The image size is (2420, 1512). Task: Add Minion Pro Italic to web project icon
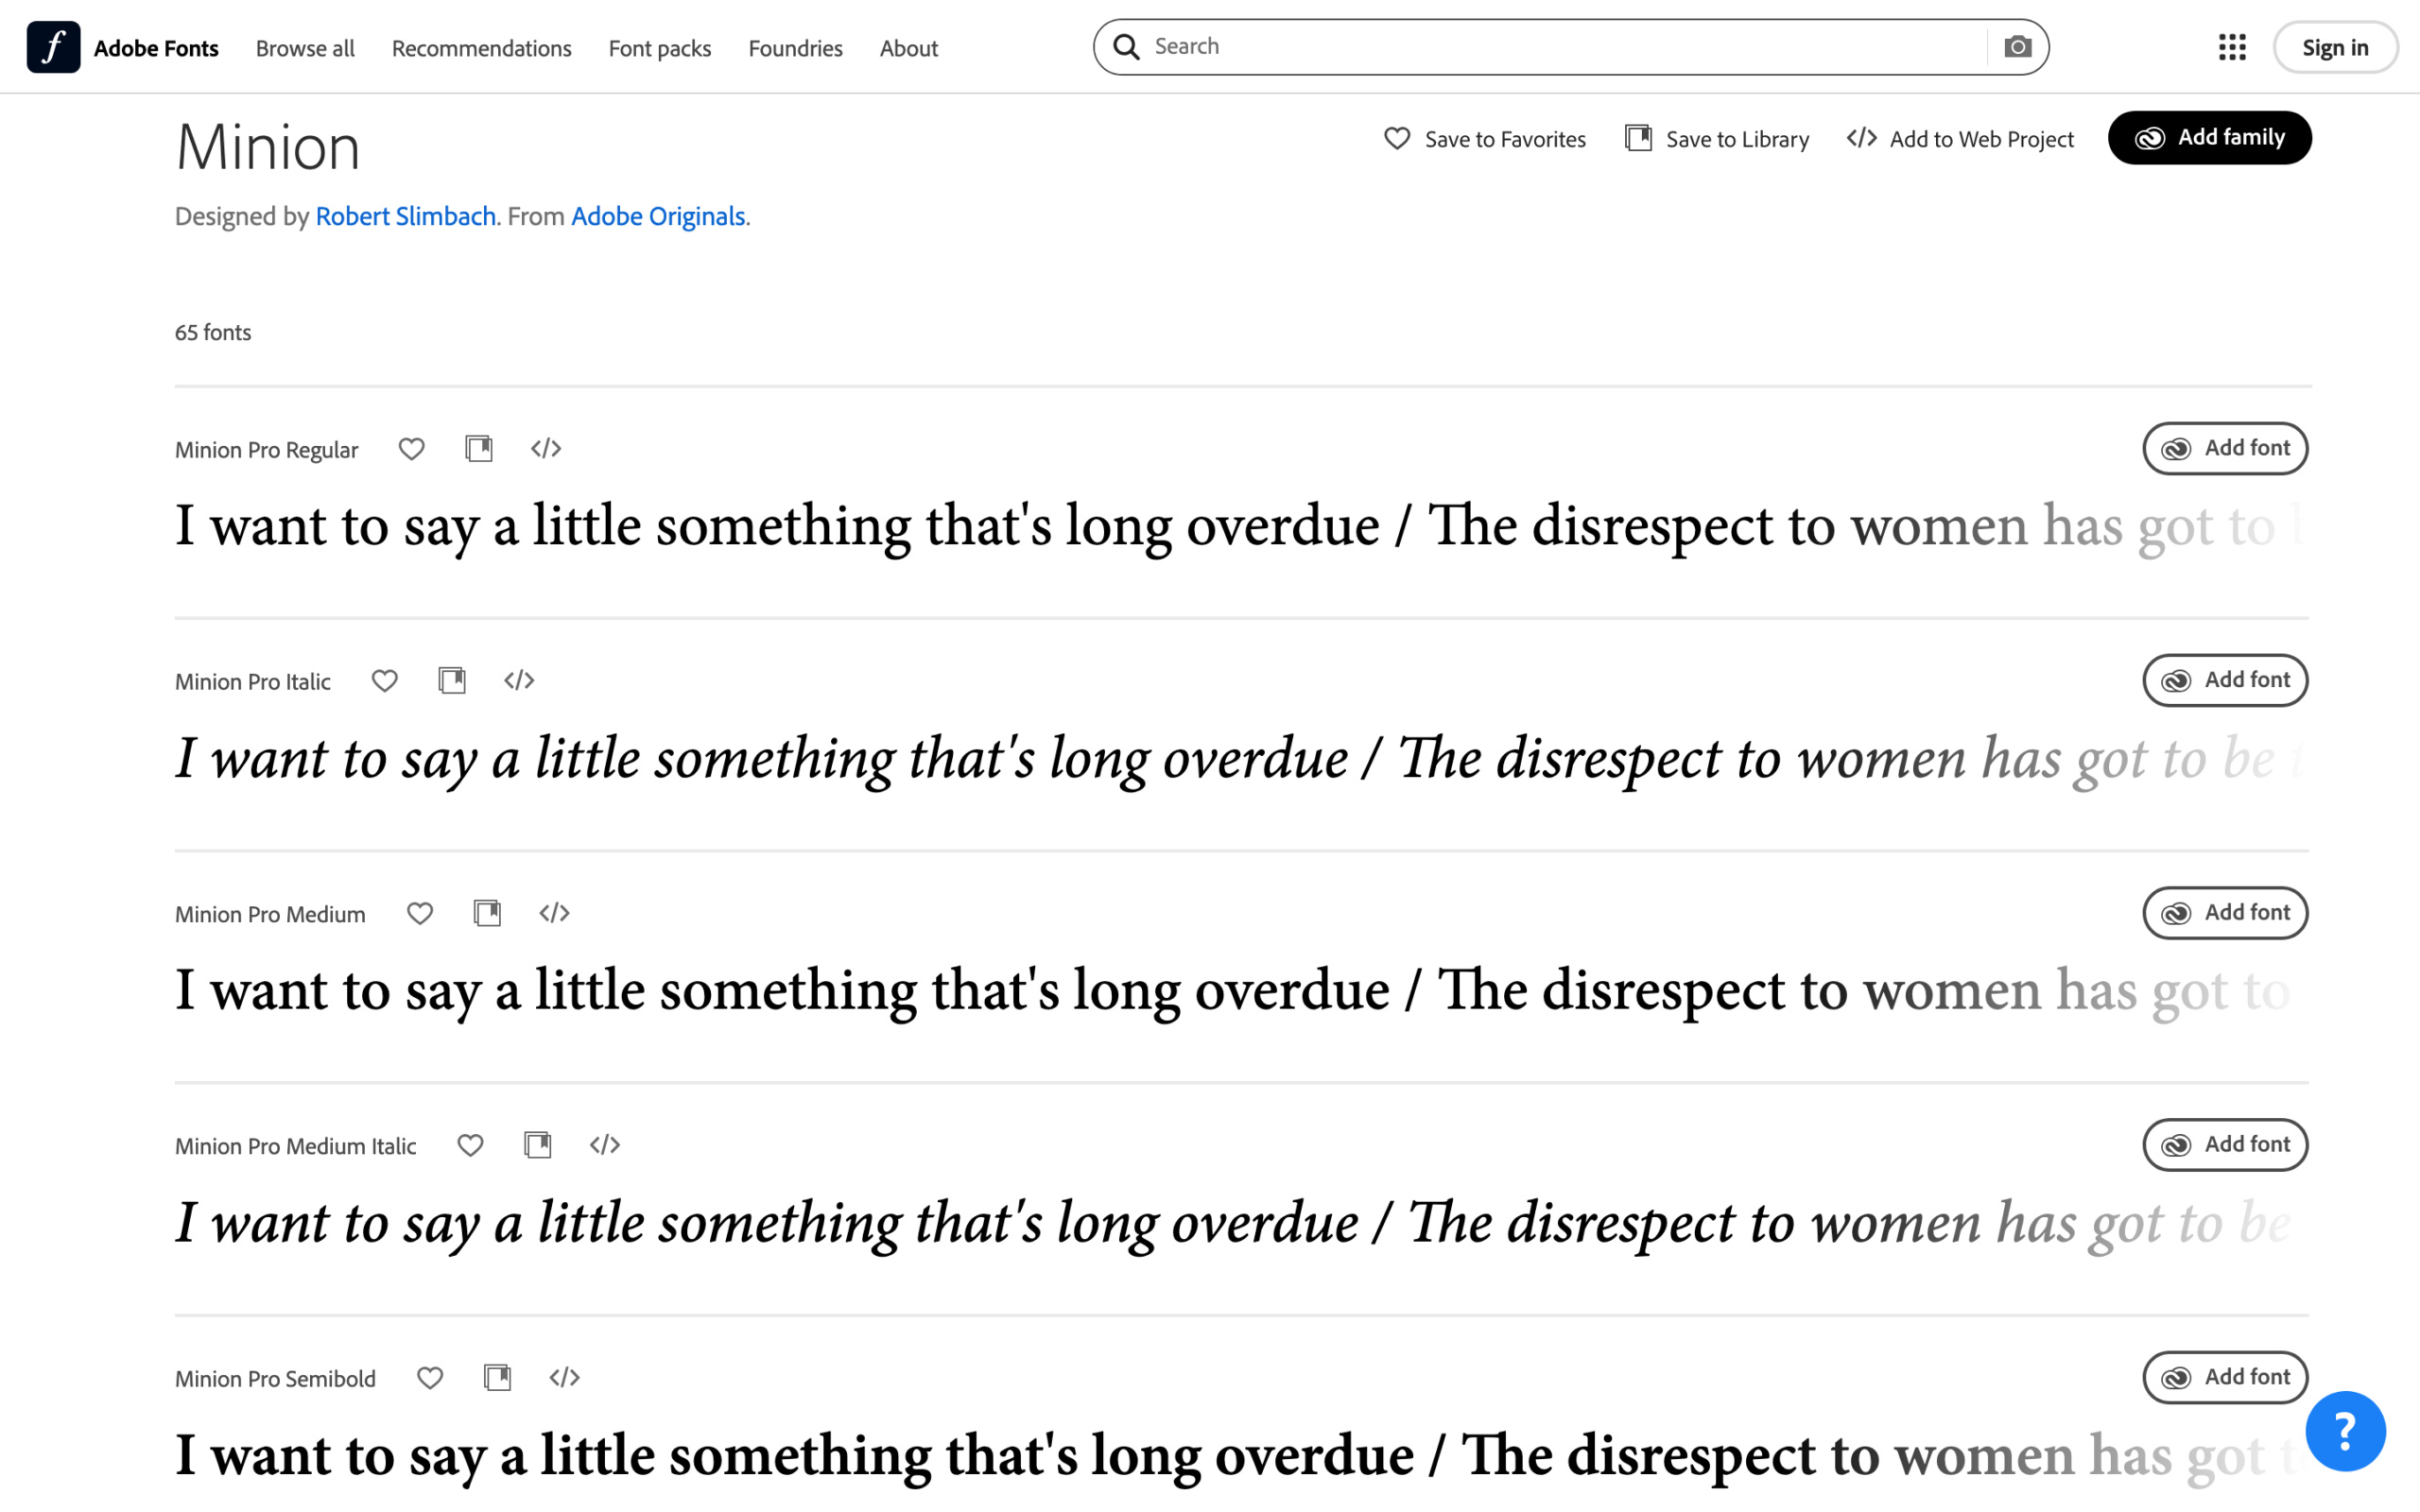tap(519, 681)
